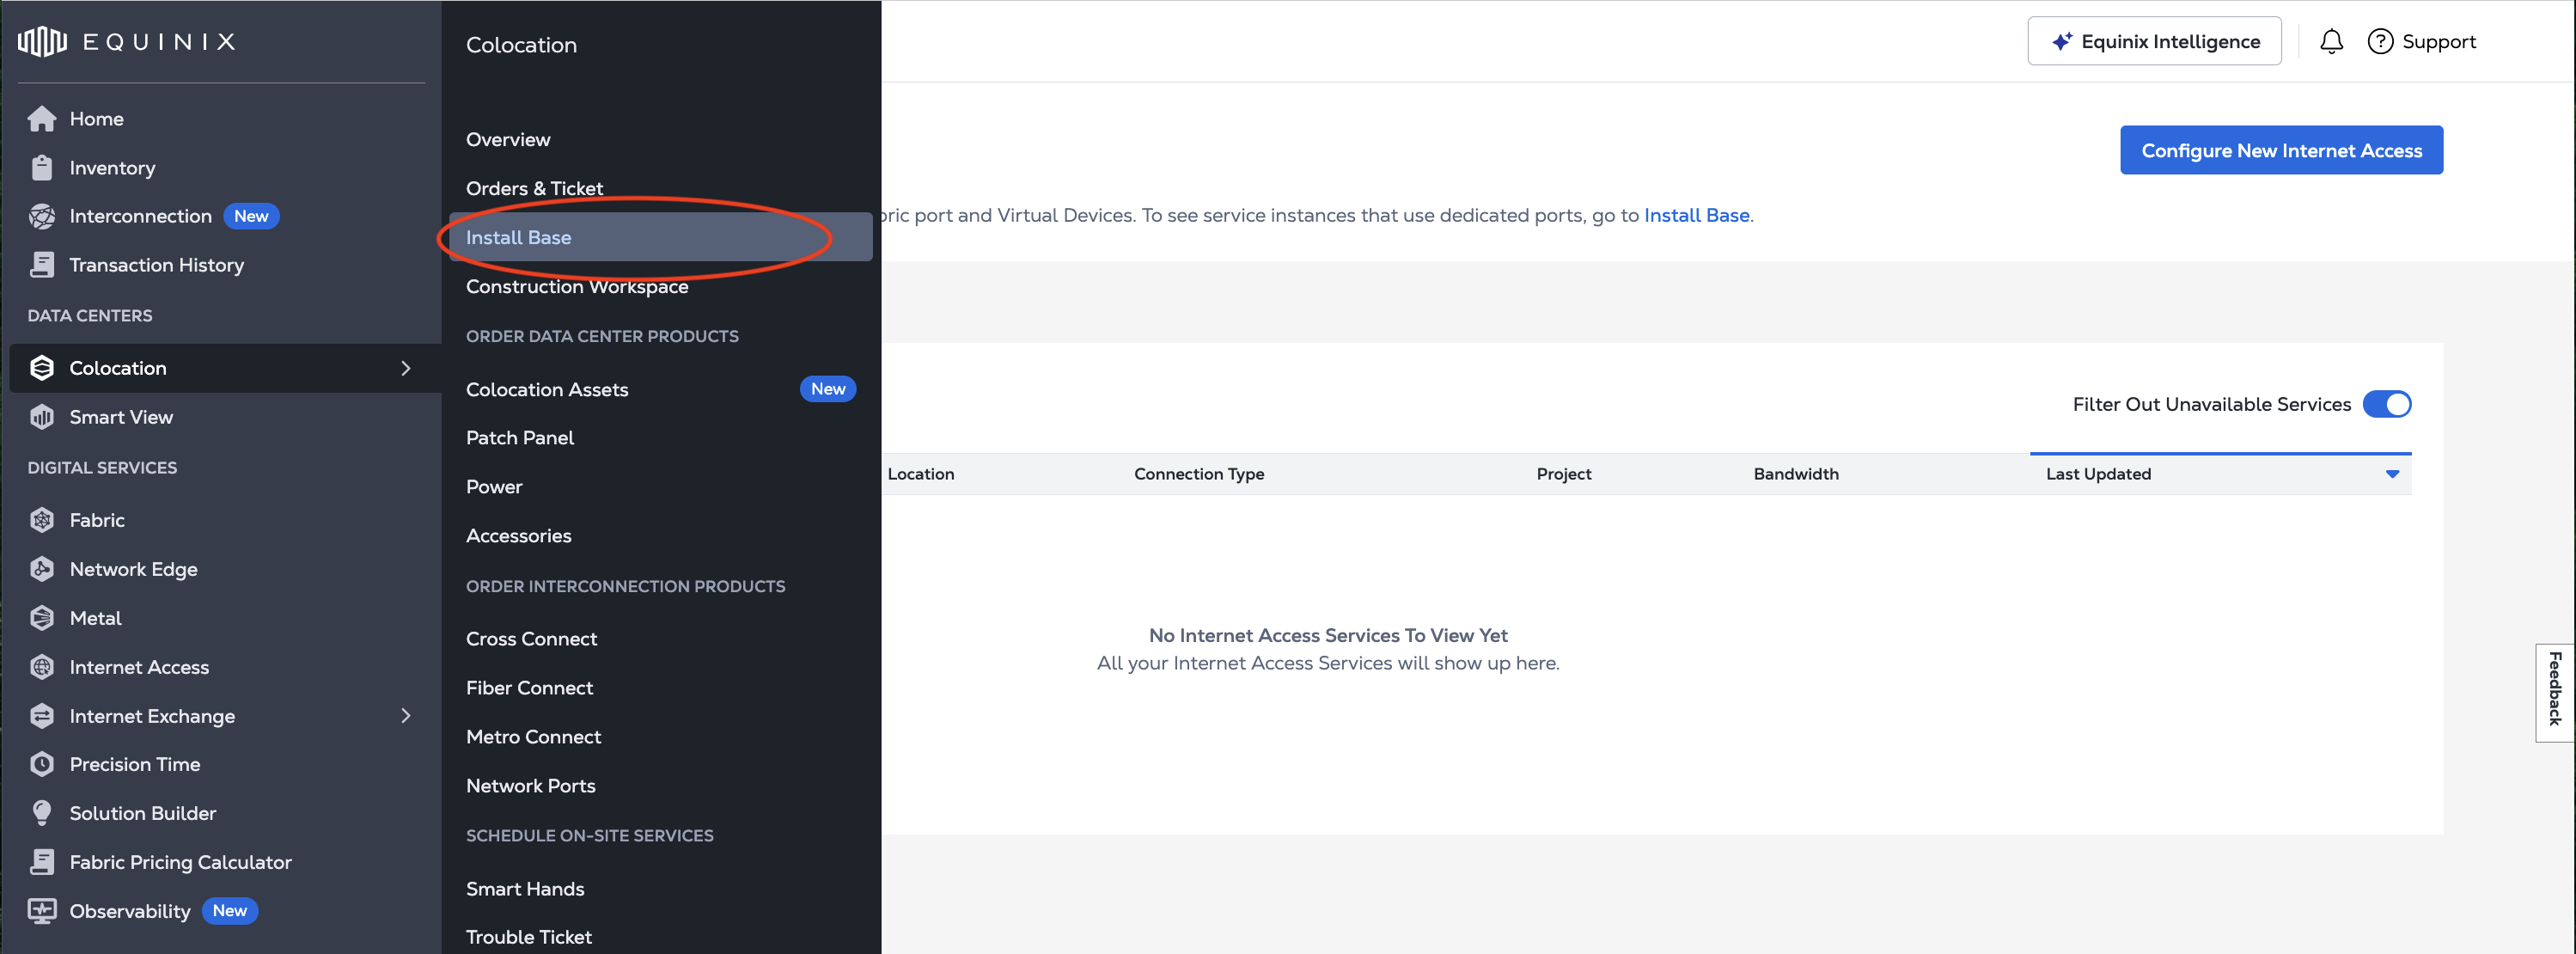
Task: Select the Metal icon in sidebar
Action: [42, 618]
